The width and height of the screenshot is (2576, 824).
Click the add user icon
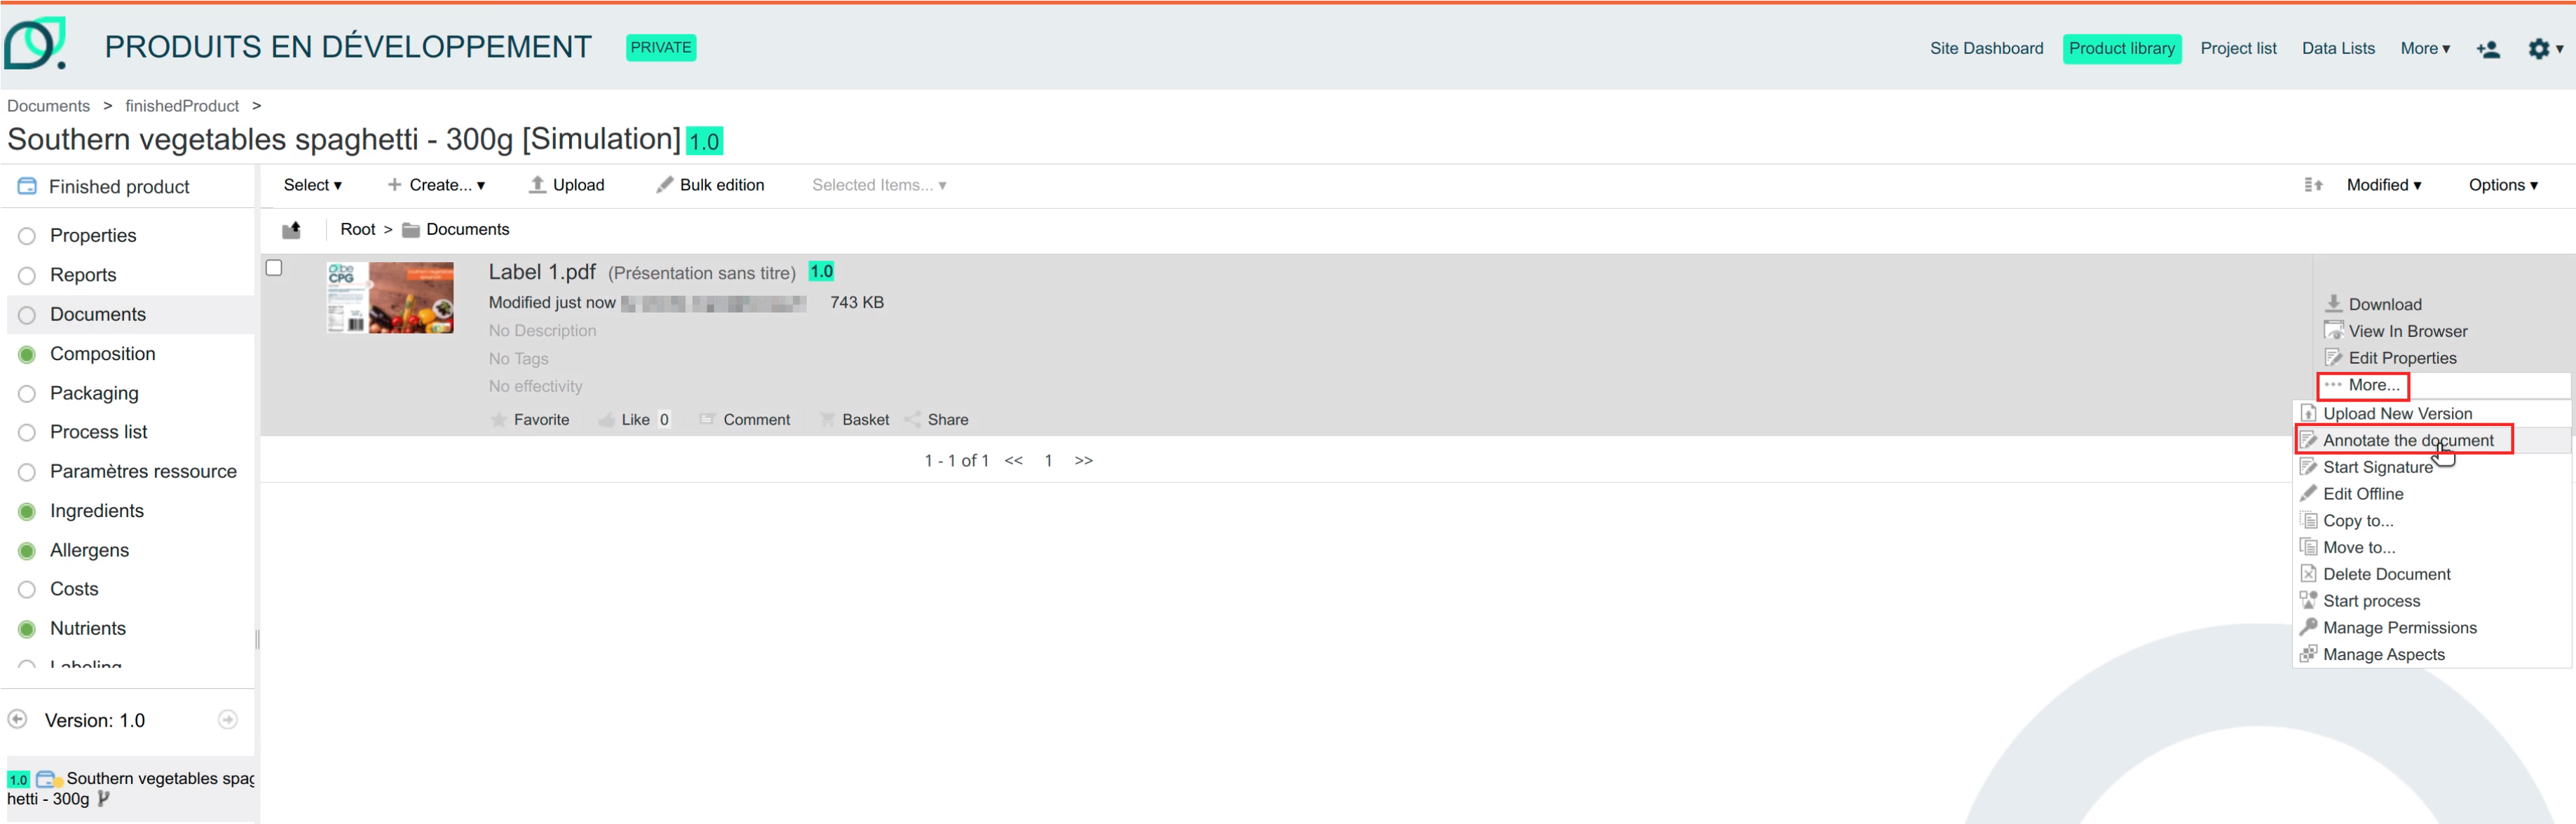click(2488, 49)
